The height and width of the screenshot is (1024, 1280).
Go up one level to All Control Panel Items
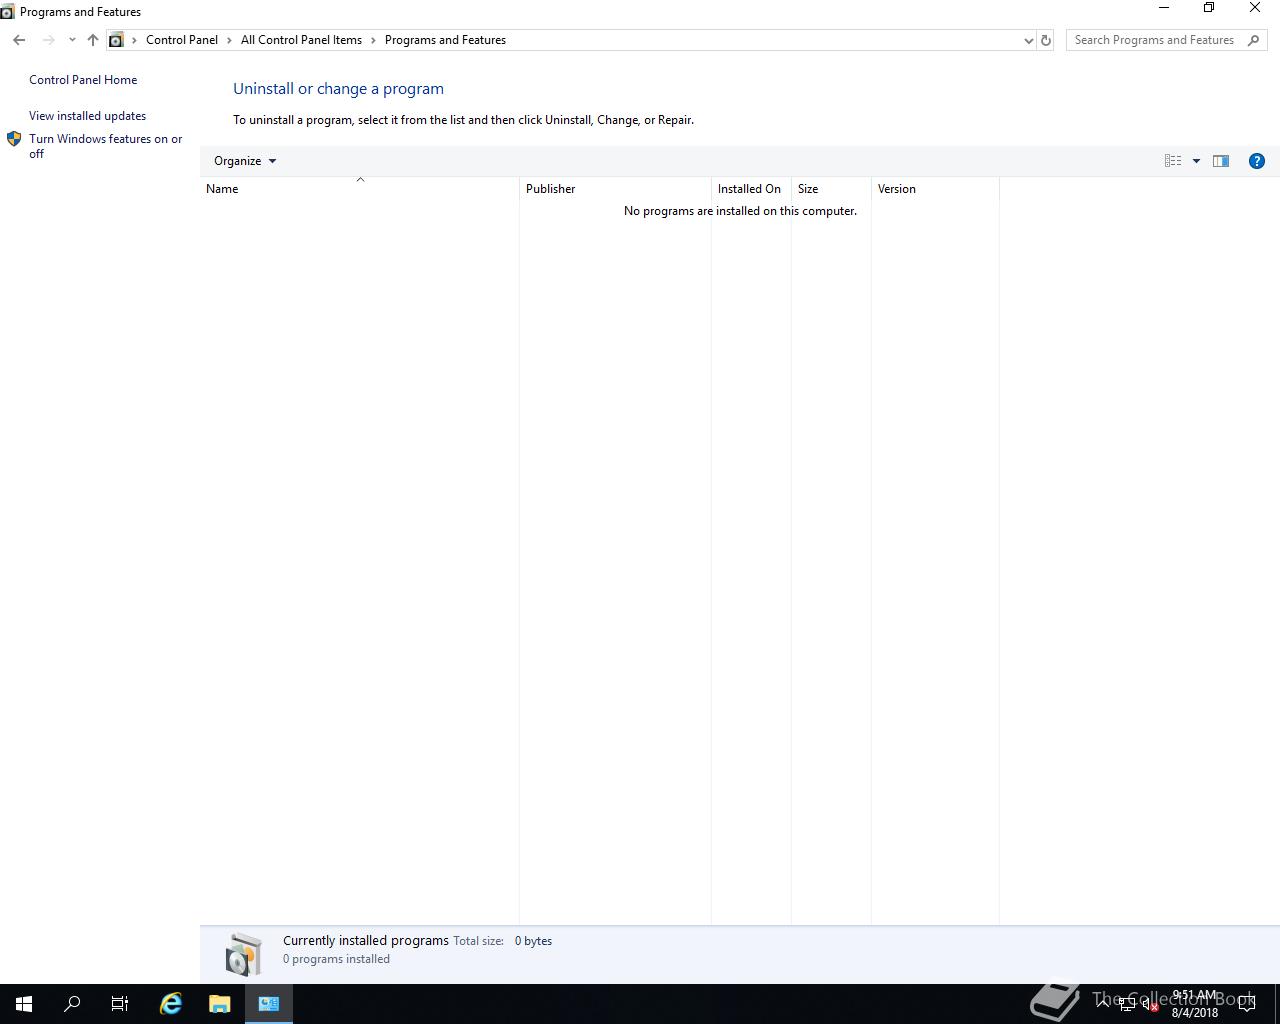tap(92, 40)
